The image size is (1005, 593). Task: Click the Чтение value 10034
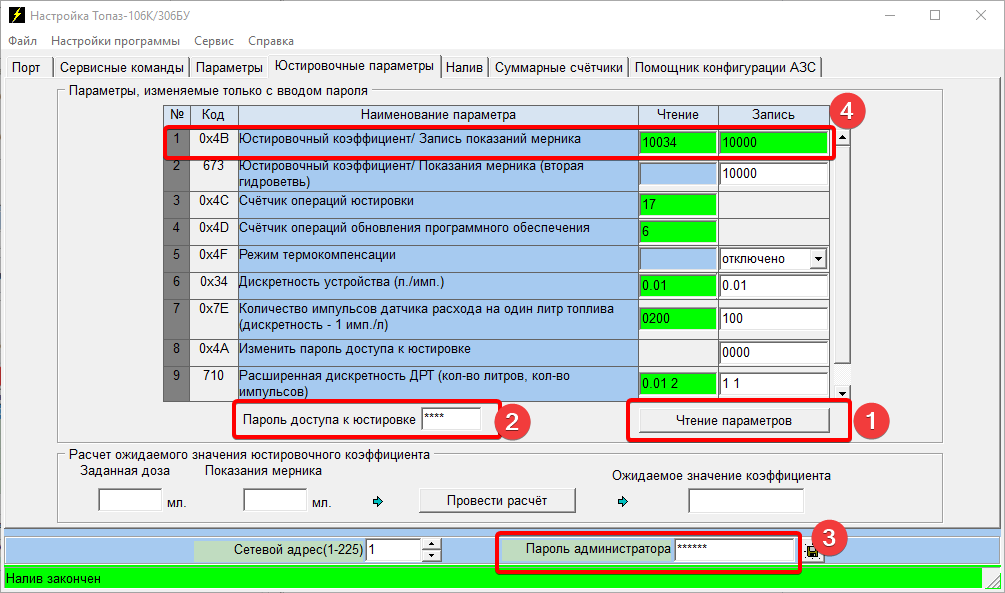click(x=678, y=142)
